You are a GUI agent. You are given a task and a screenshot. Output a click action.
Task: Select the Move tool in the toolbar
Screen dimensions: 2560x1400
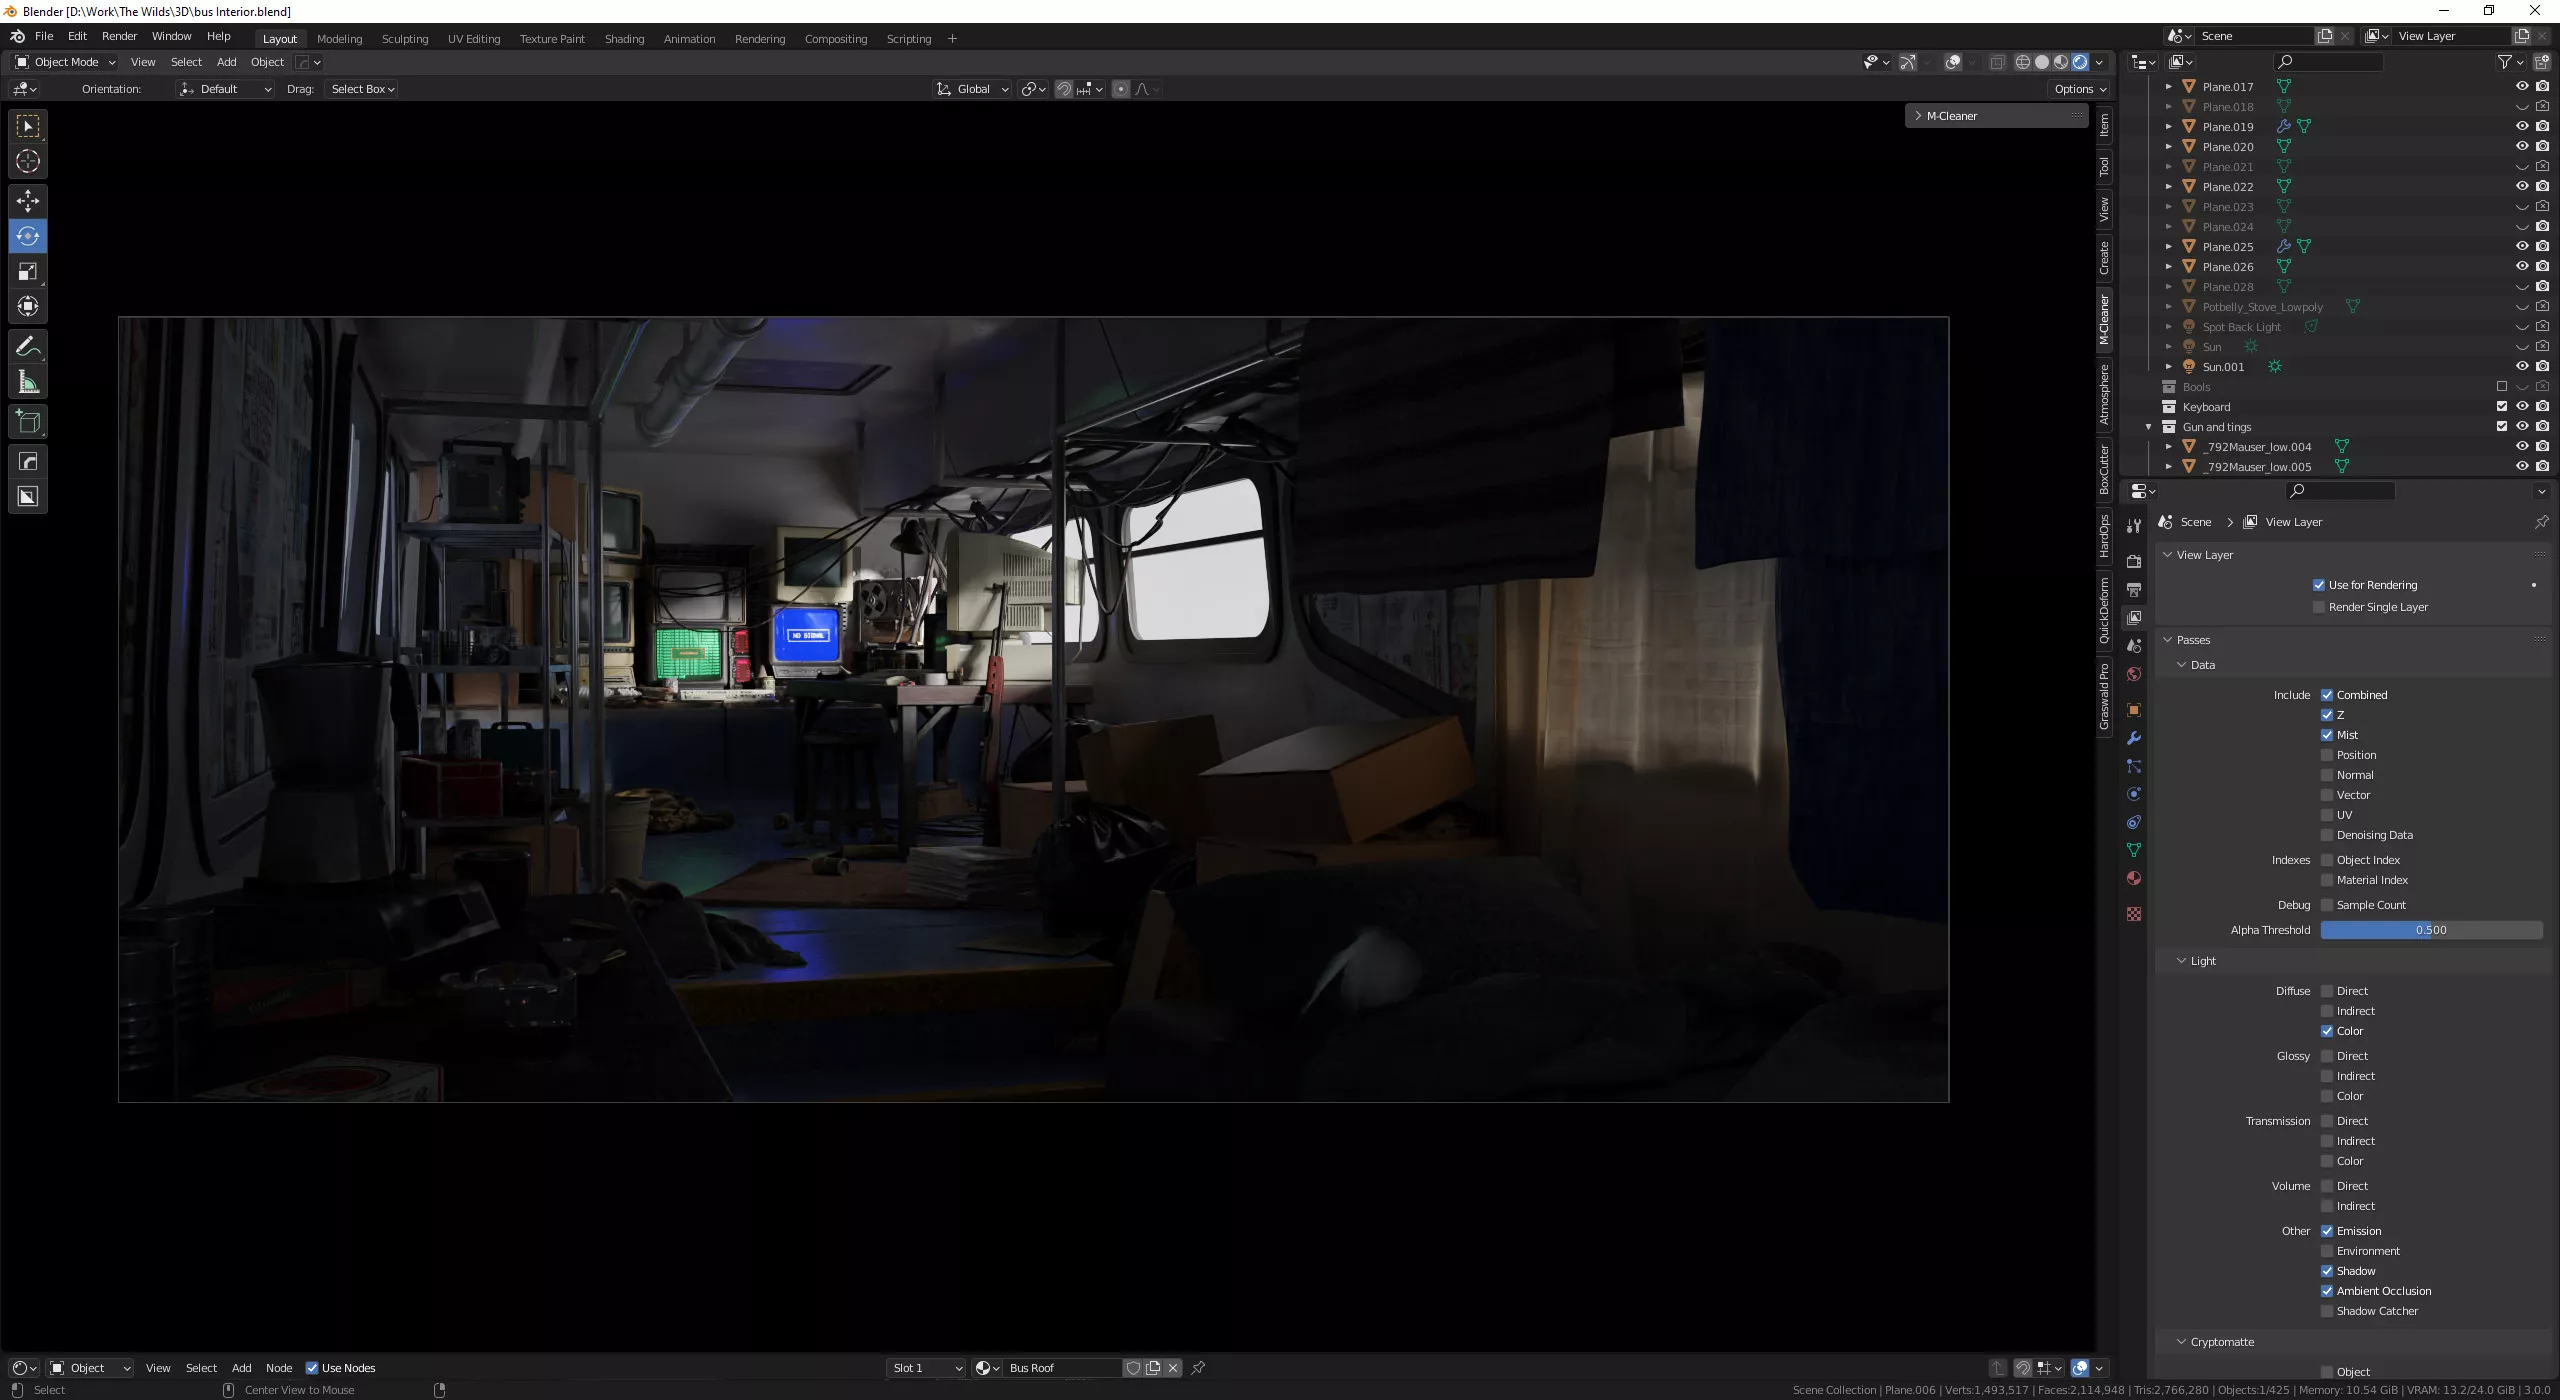28,201
